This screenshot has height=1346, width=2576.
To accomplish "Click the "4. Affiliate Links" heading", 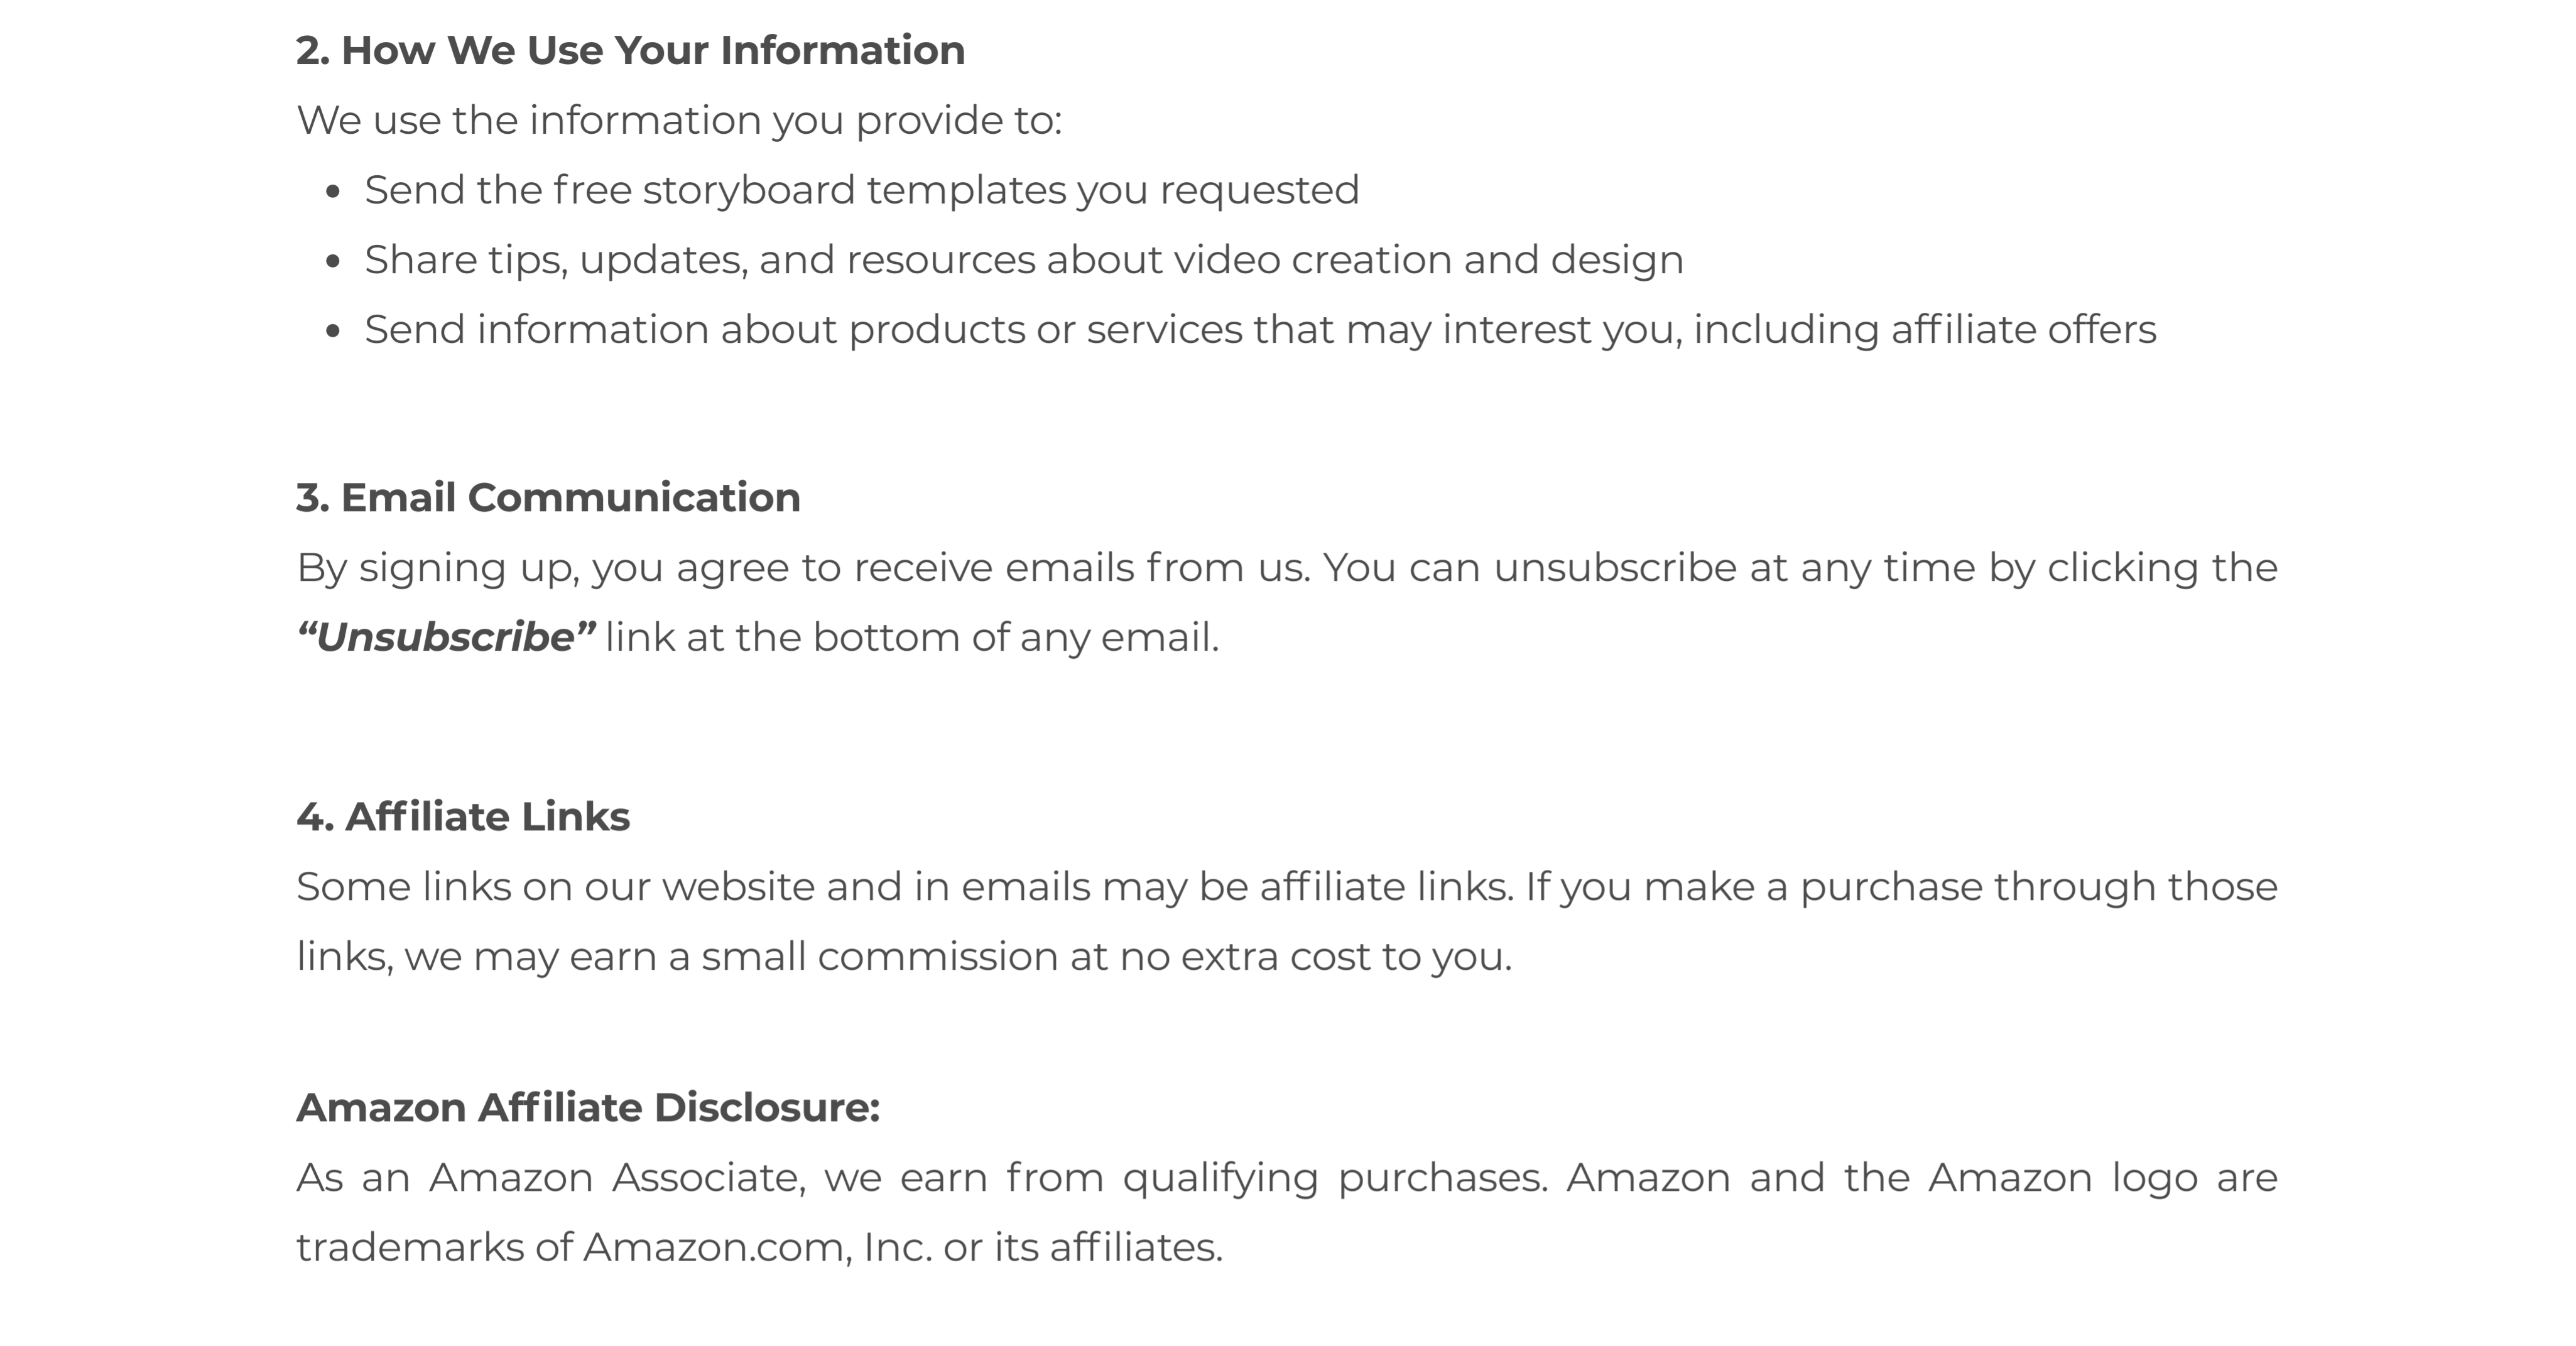I will pos(463,817).
